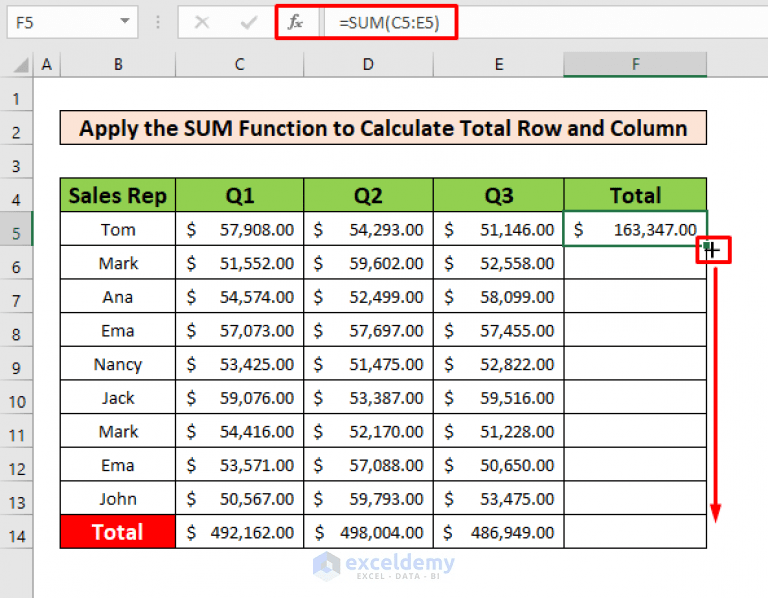Select column C header
Image resolution: width=768 pixels, height=598 pixels.
(x=240, y=64)
